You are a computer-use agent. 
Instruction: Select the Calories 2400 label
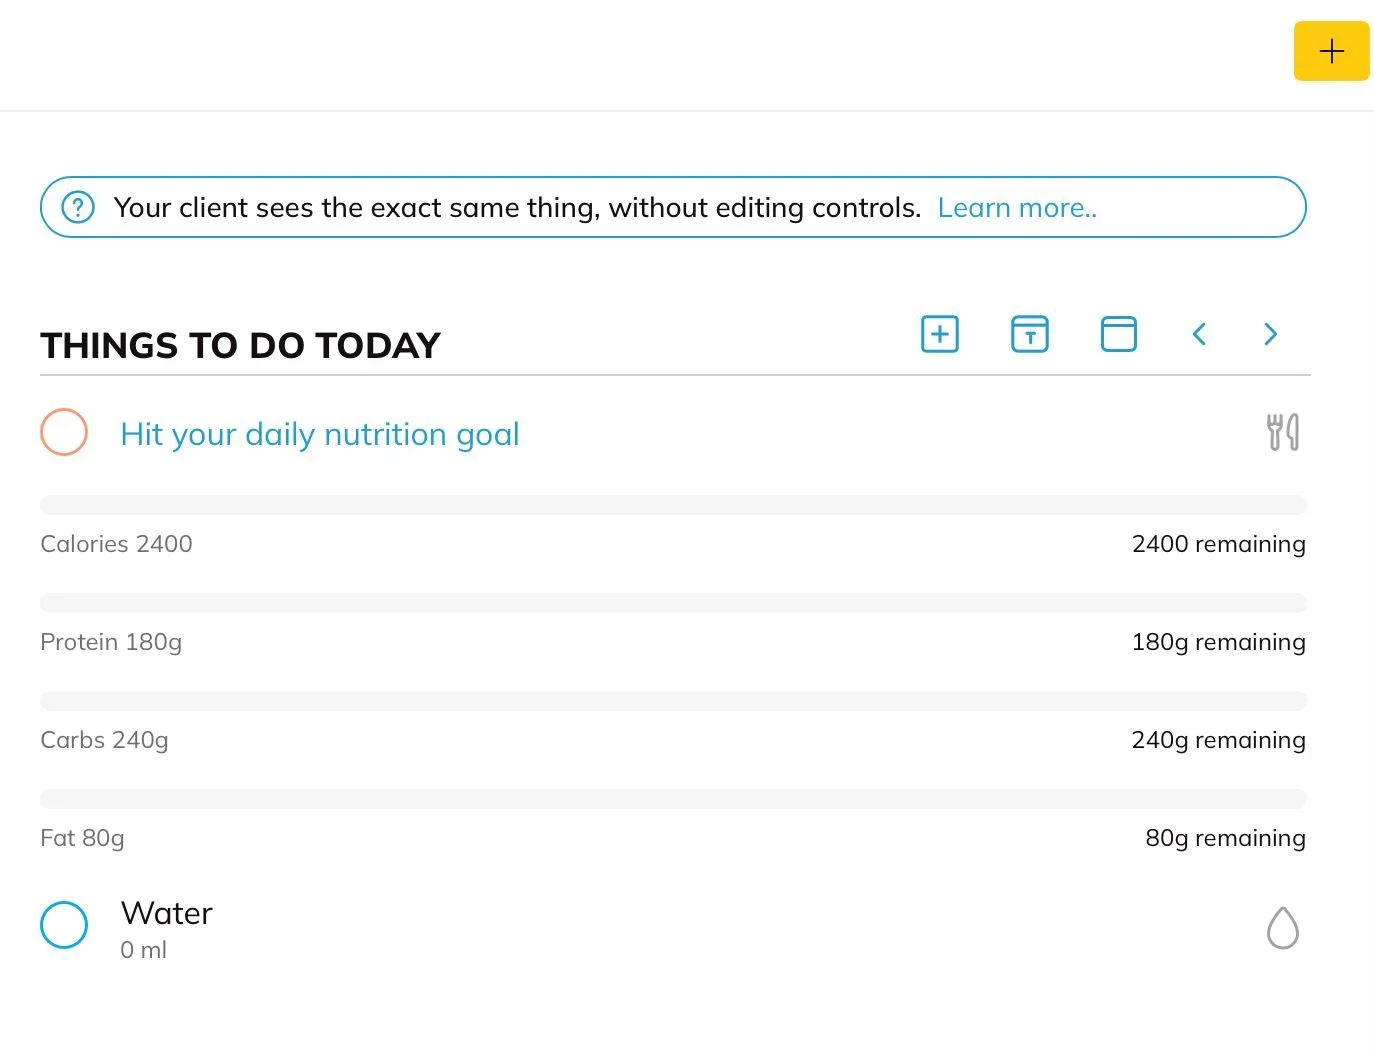(116, 544)
